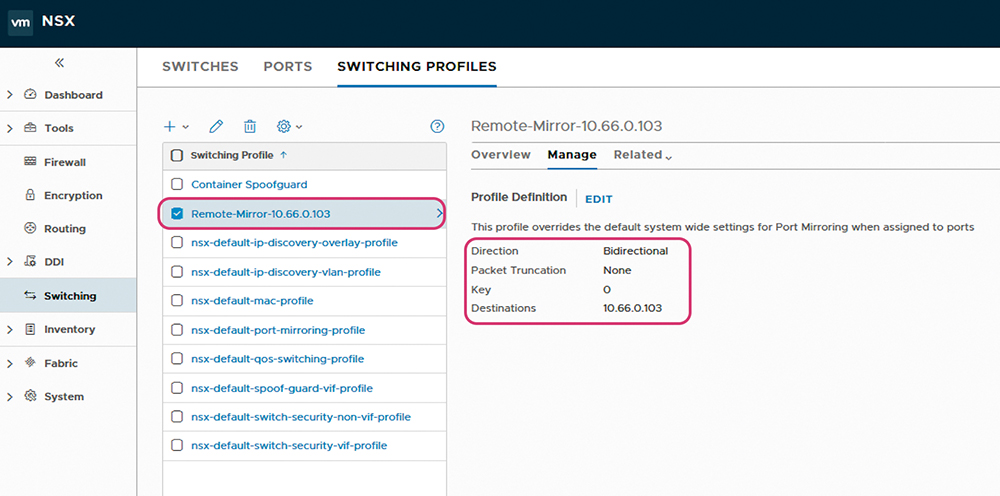Open dropdown arrow next to plus icon
1000x496 pixels.
(186, 127)
